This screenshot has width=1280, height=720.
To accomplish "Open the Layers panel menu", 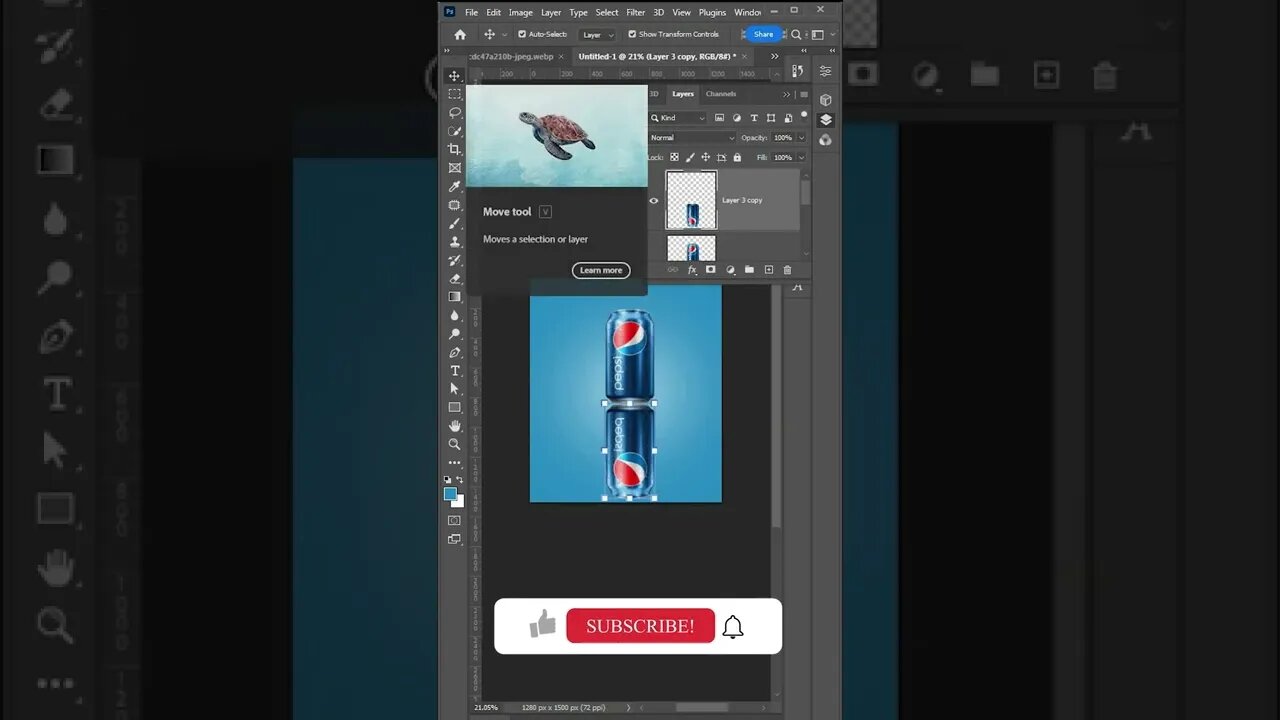I will pos(804,94).
